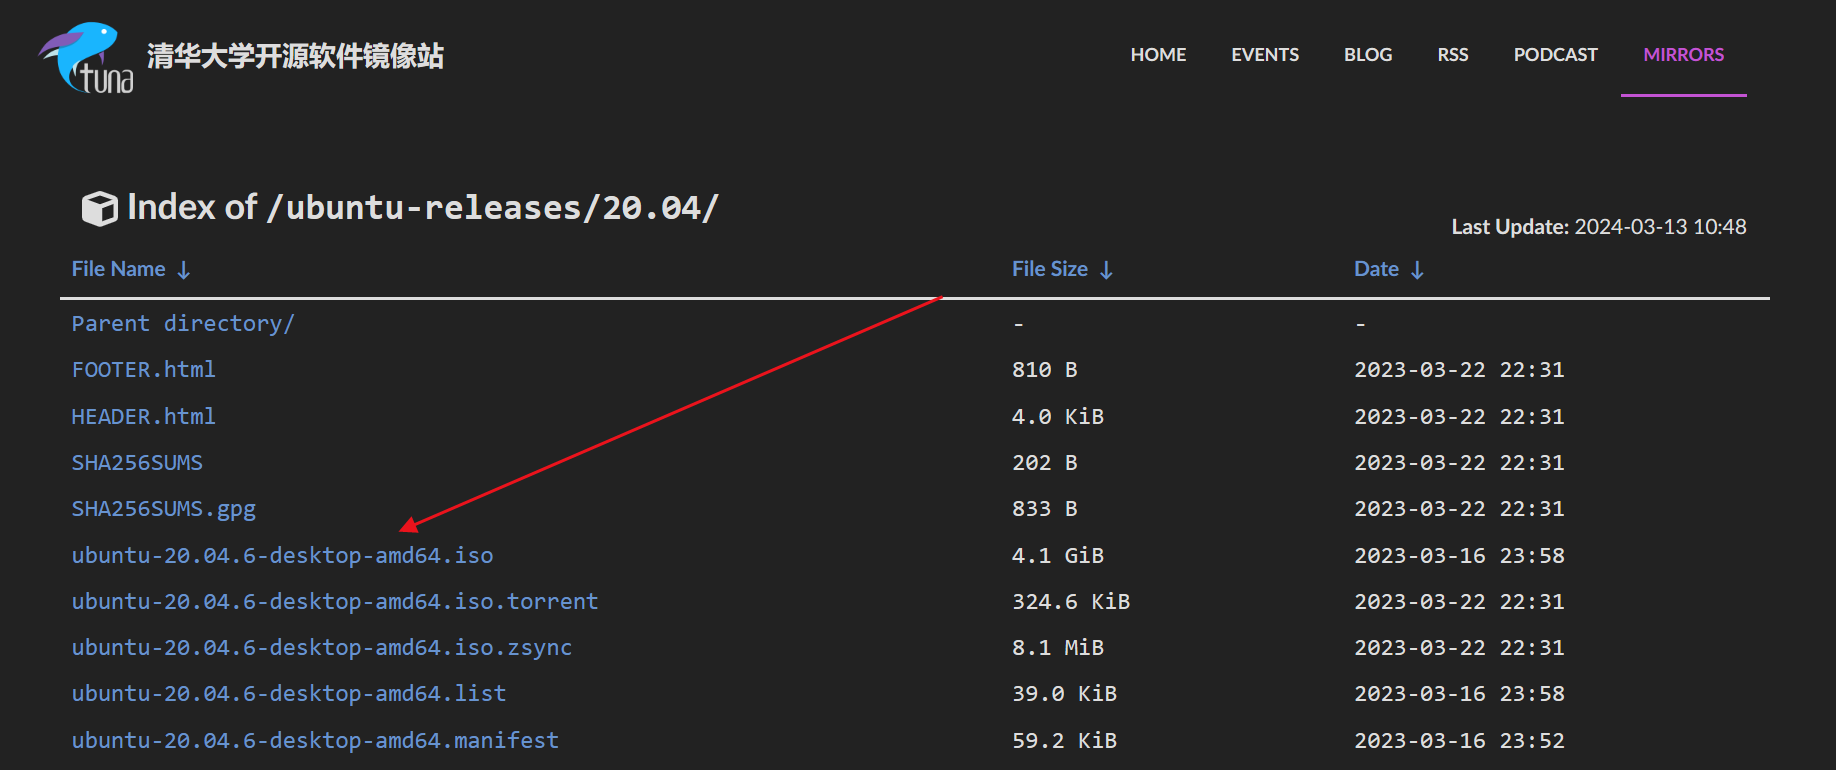This screenshot has width=1836, height=770.
Task: Click the 59.2 KiB file size
Action: tap(1065, 740)
